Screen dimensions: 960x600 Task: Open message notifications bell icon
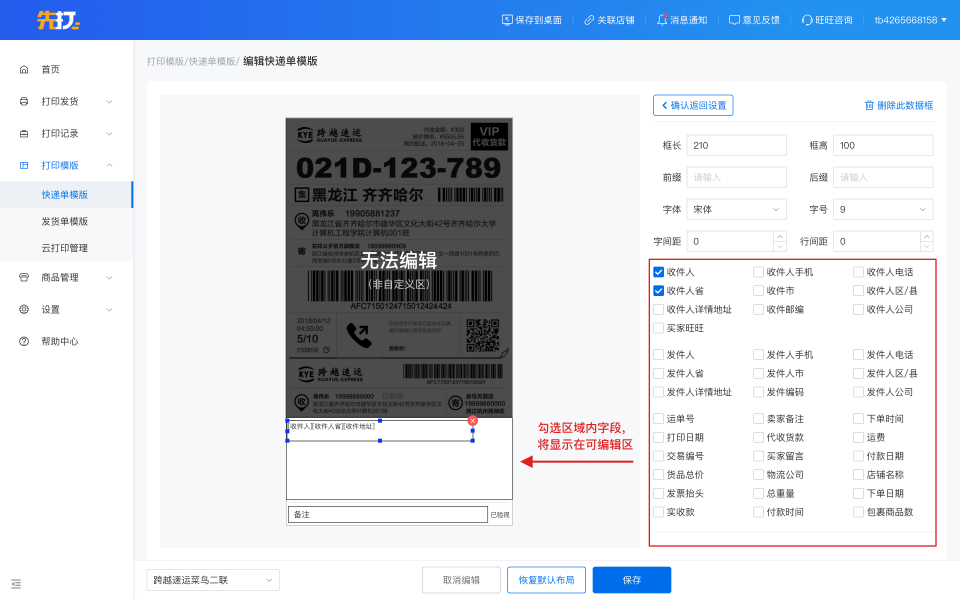[662, 20]
